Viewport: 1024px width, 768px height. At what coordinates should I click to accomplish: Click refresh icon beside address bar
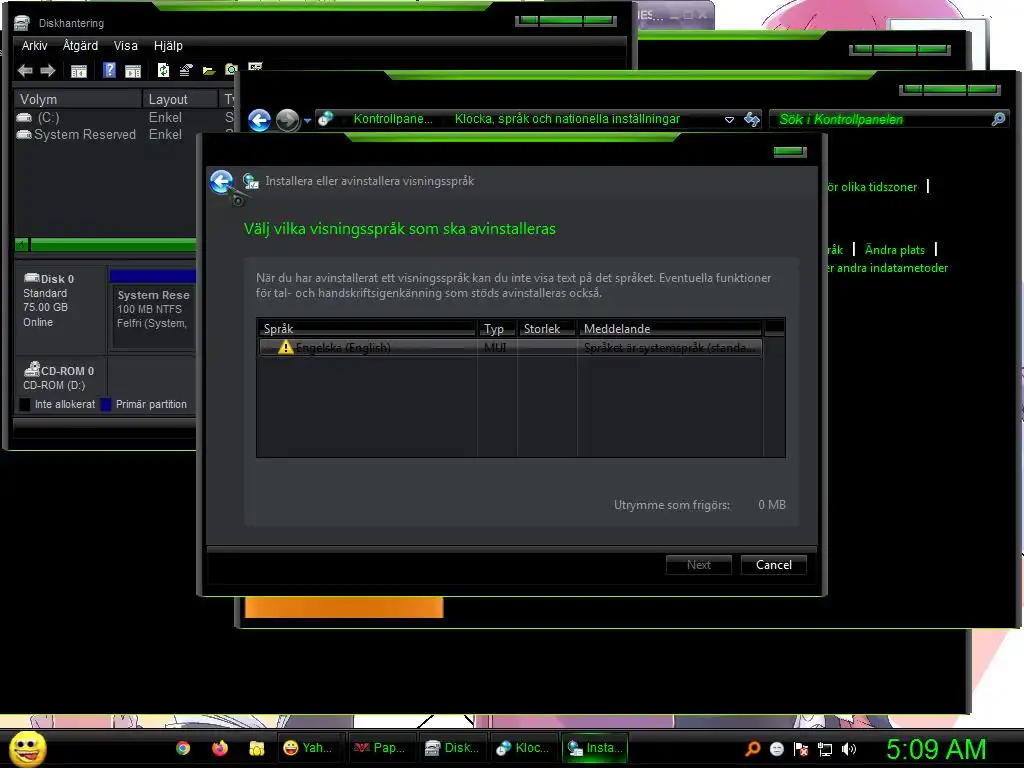pos(752,119)
